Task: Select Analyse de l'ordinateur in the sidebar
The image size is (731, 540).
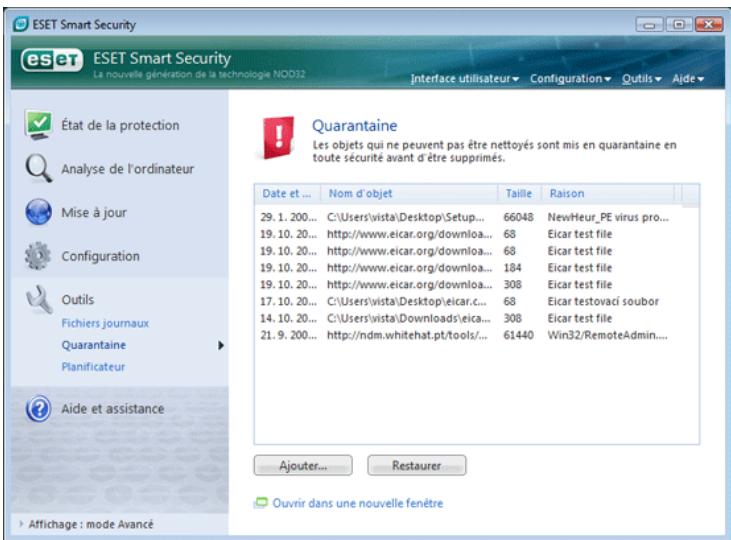Action: pyautogui.click(x=127, y=169)
